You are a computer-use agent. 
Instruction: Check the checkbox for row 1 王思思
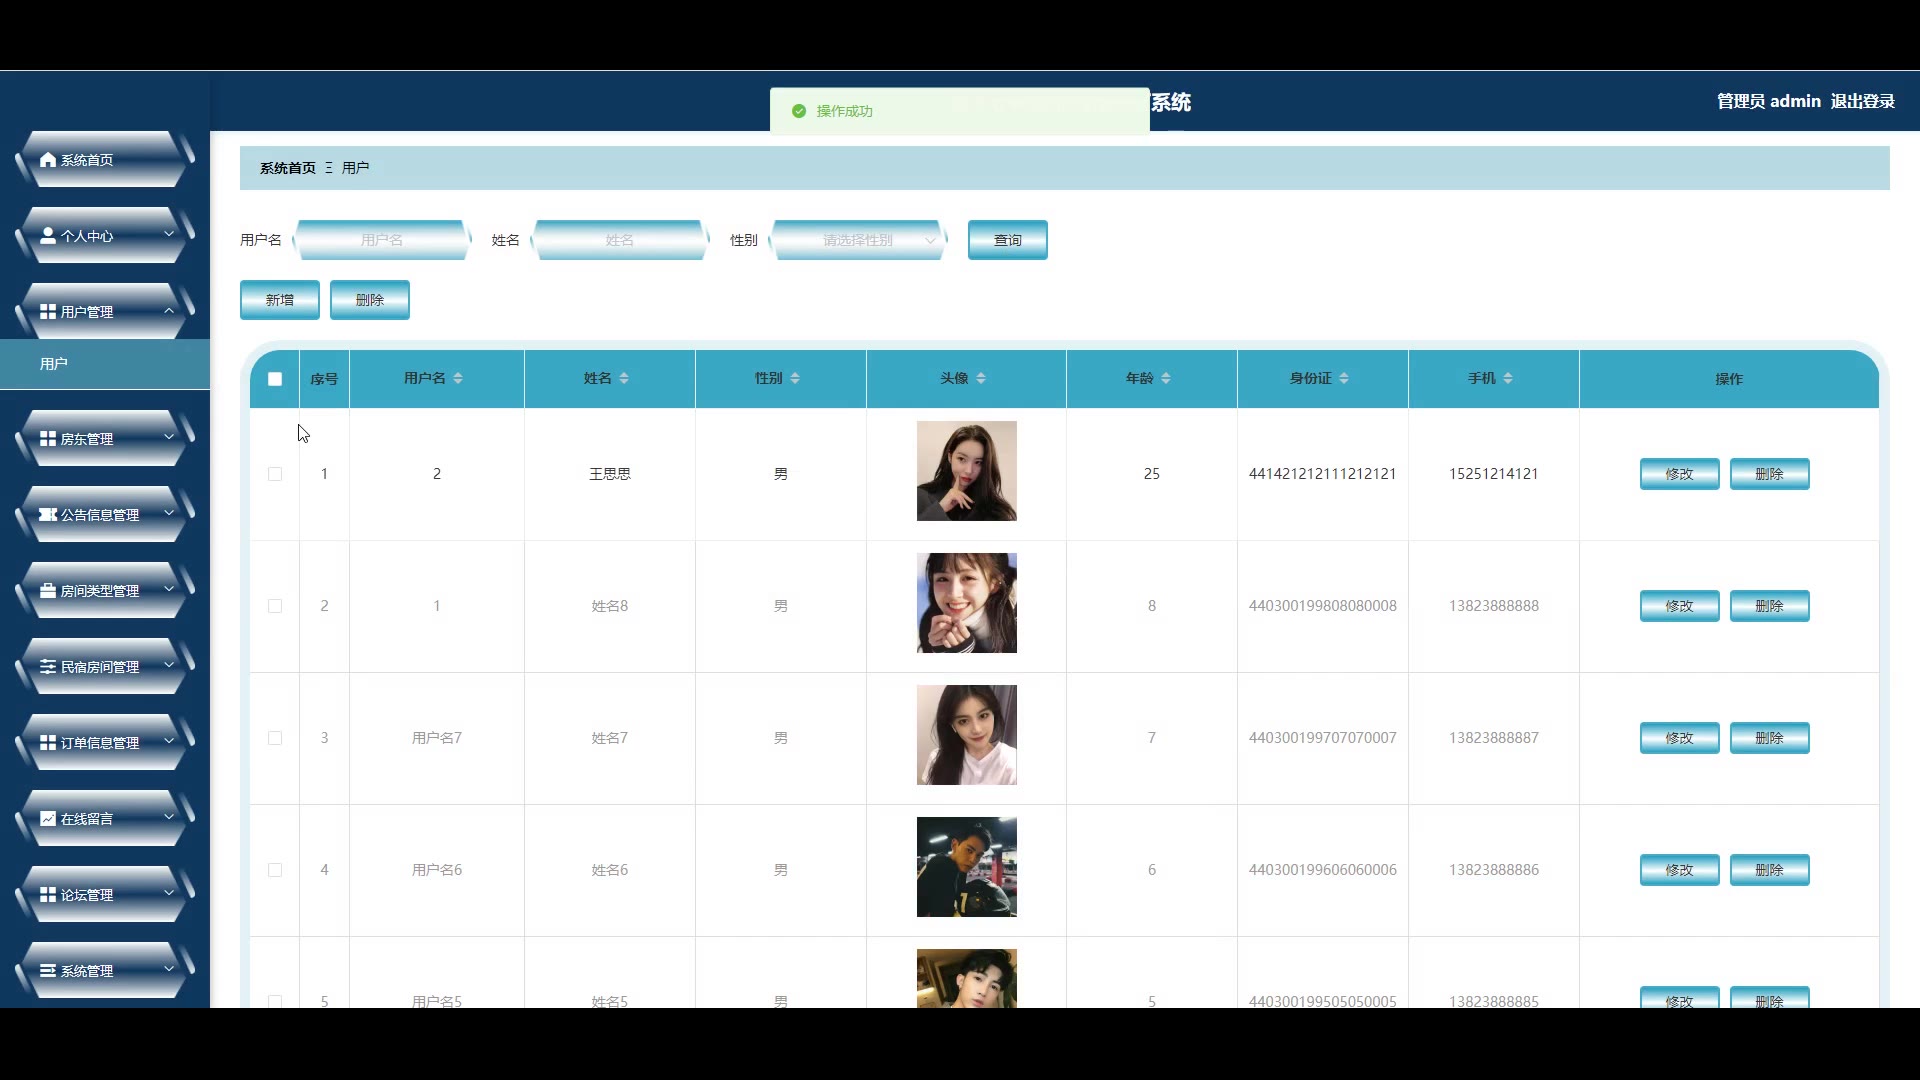pyautogui.click(x=275, y=474)
